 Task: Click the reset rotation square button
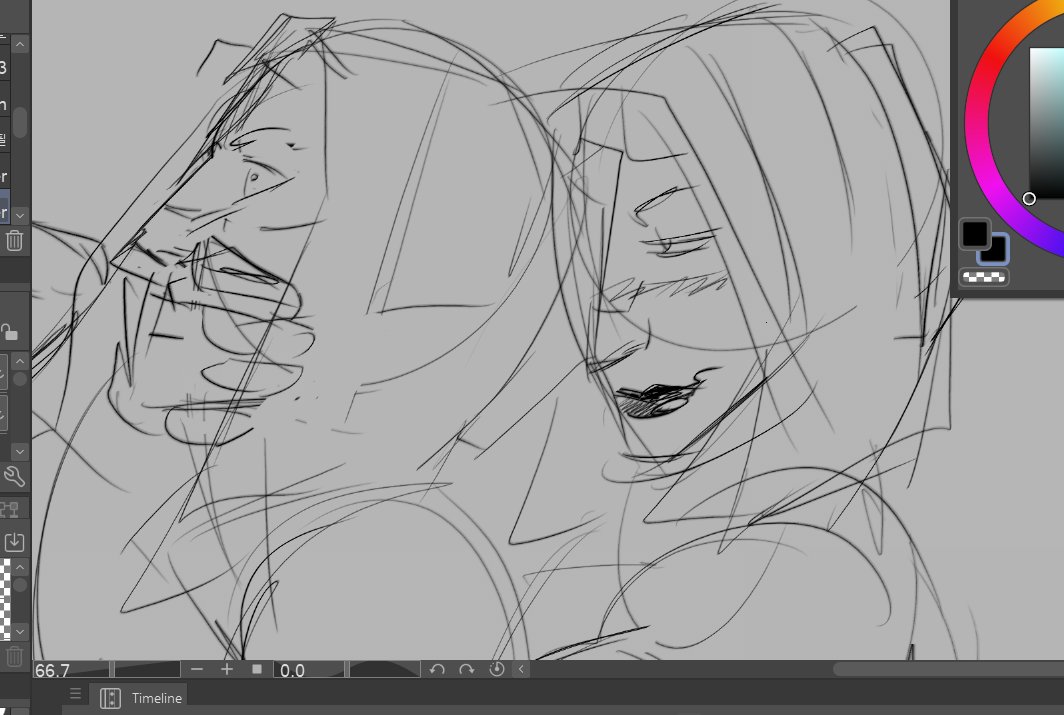click(256, 670)
